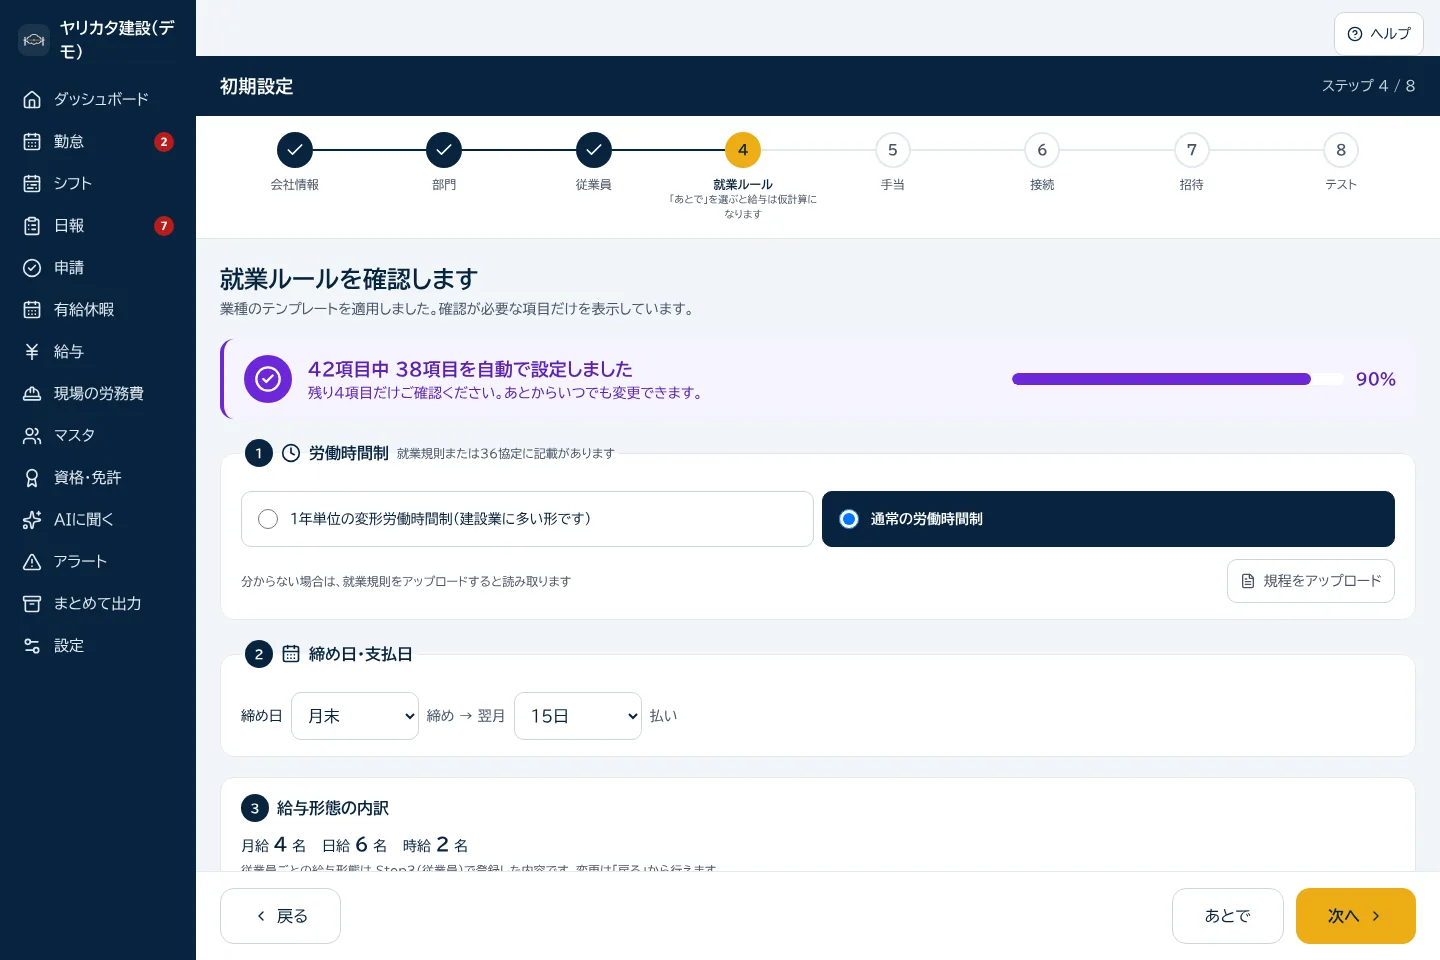Click the 現場の労務費 helmet icon

(x=32, y=393)
